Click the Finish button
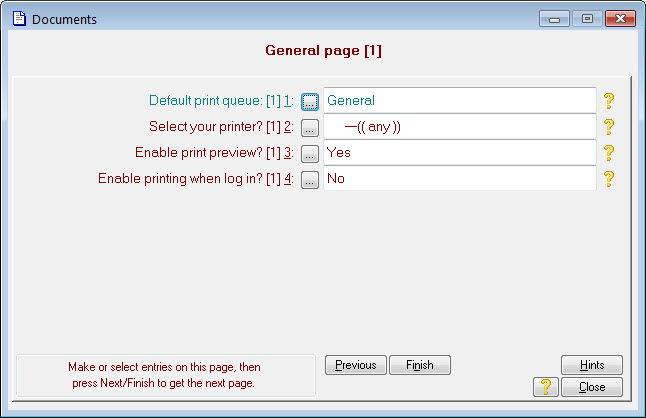This screenshot has height=418, width=646. (420, 365)
